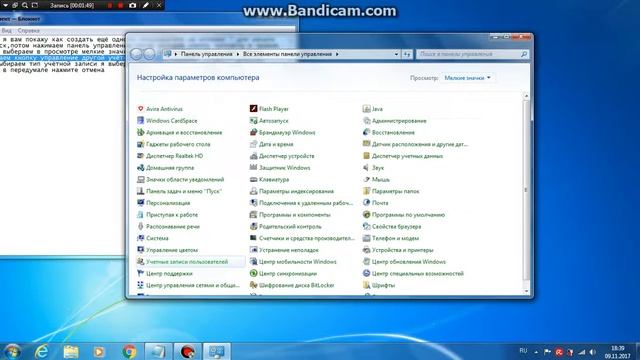640x360 pixels.
Task: Open Персонализация icon
Action: 140,203
